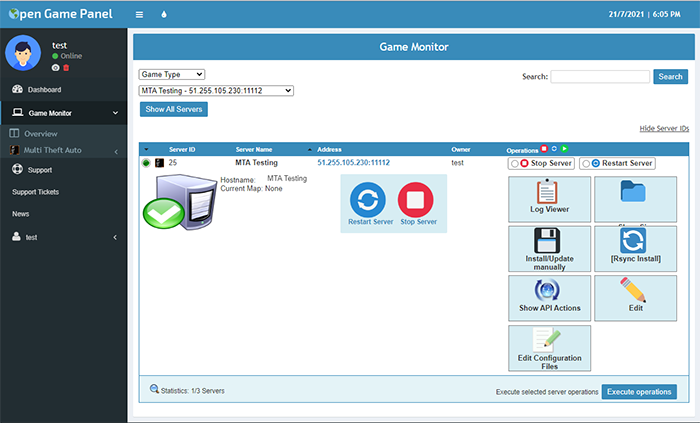Image resolution: width=700 pixels, height=423 pixels.
Task: Open Show API Actions tile
Action: click(549, 298)
